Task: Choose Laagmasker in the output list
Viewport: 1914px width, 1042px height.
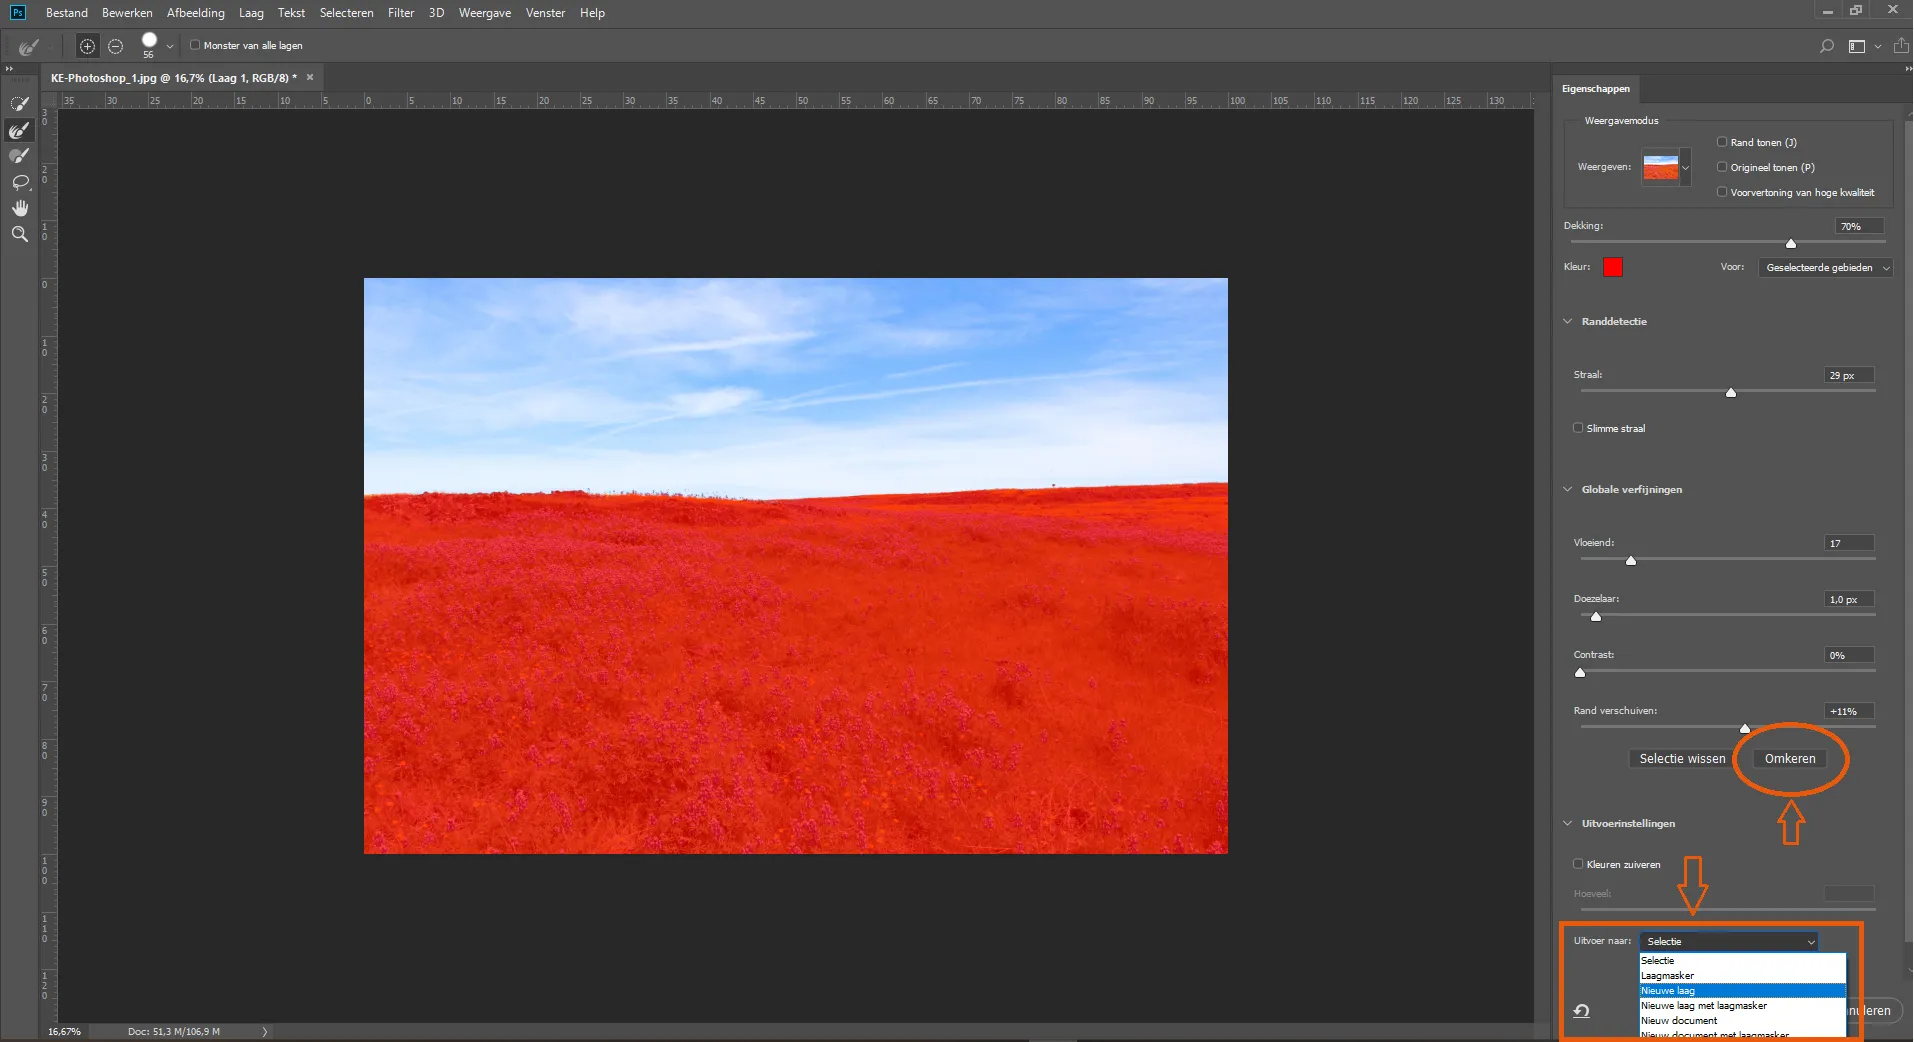Action: 1742,975
